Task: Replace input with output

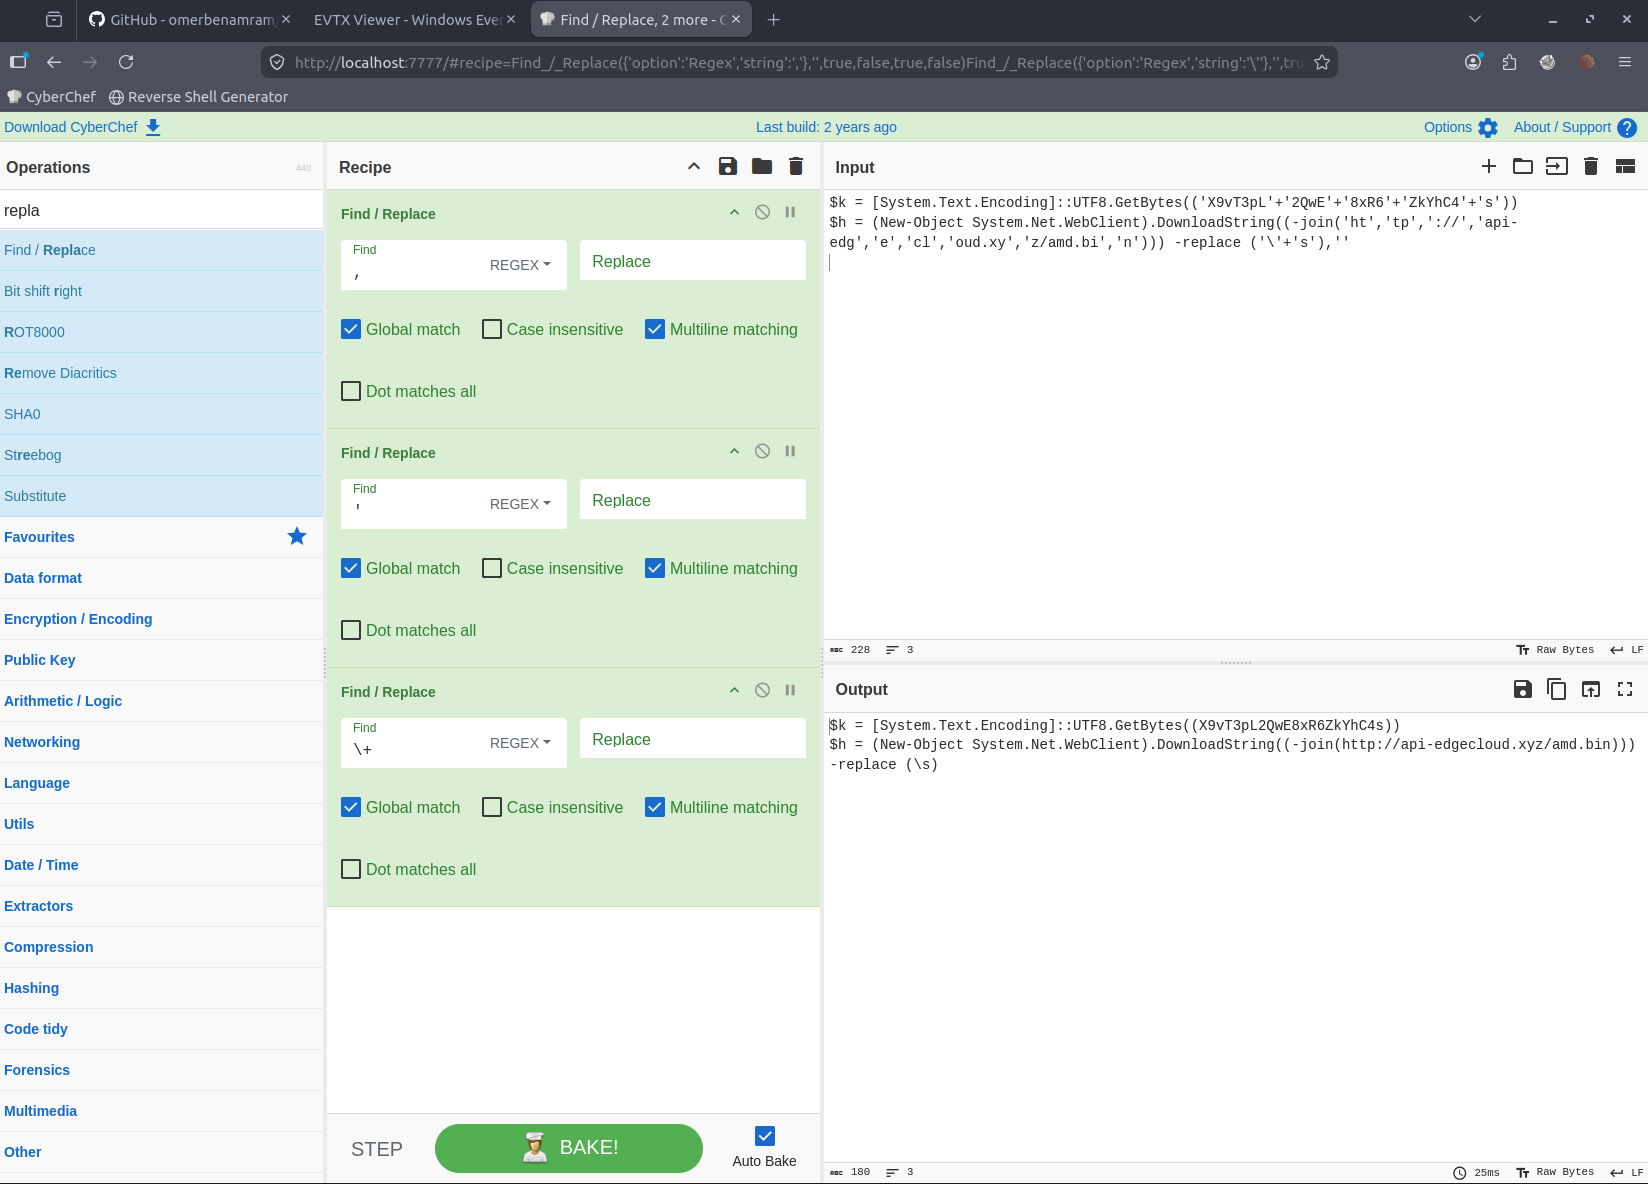Action: coord(1591,689)
